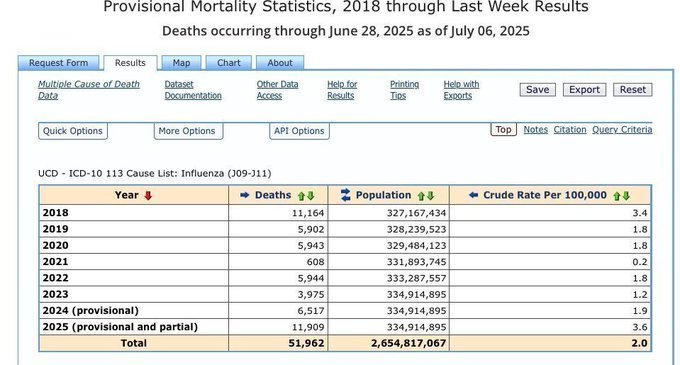Select the 2024 (provisional) row label
Viewport: 680px width, 365px height.
[x=91, y=311]
